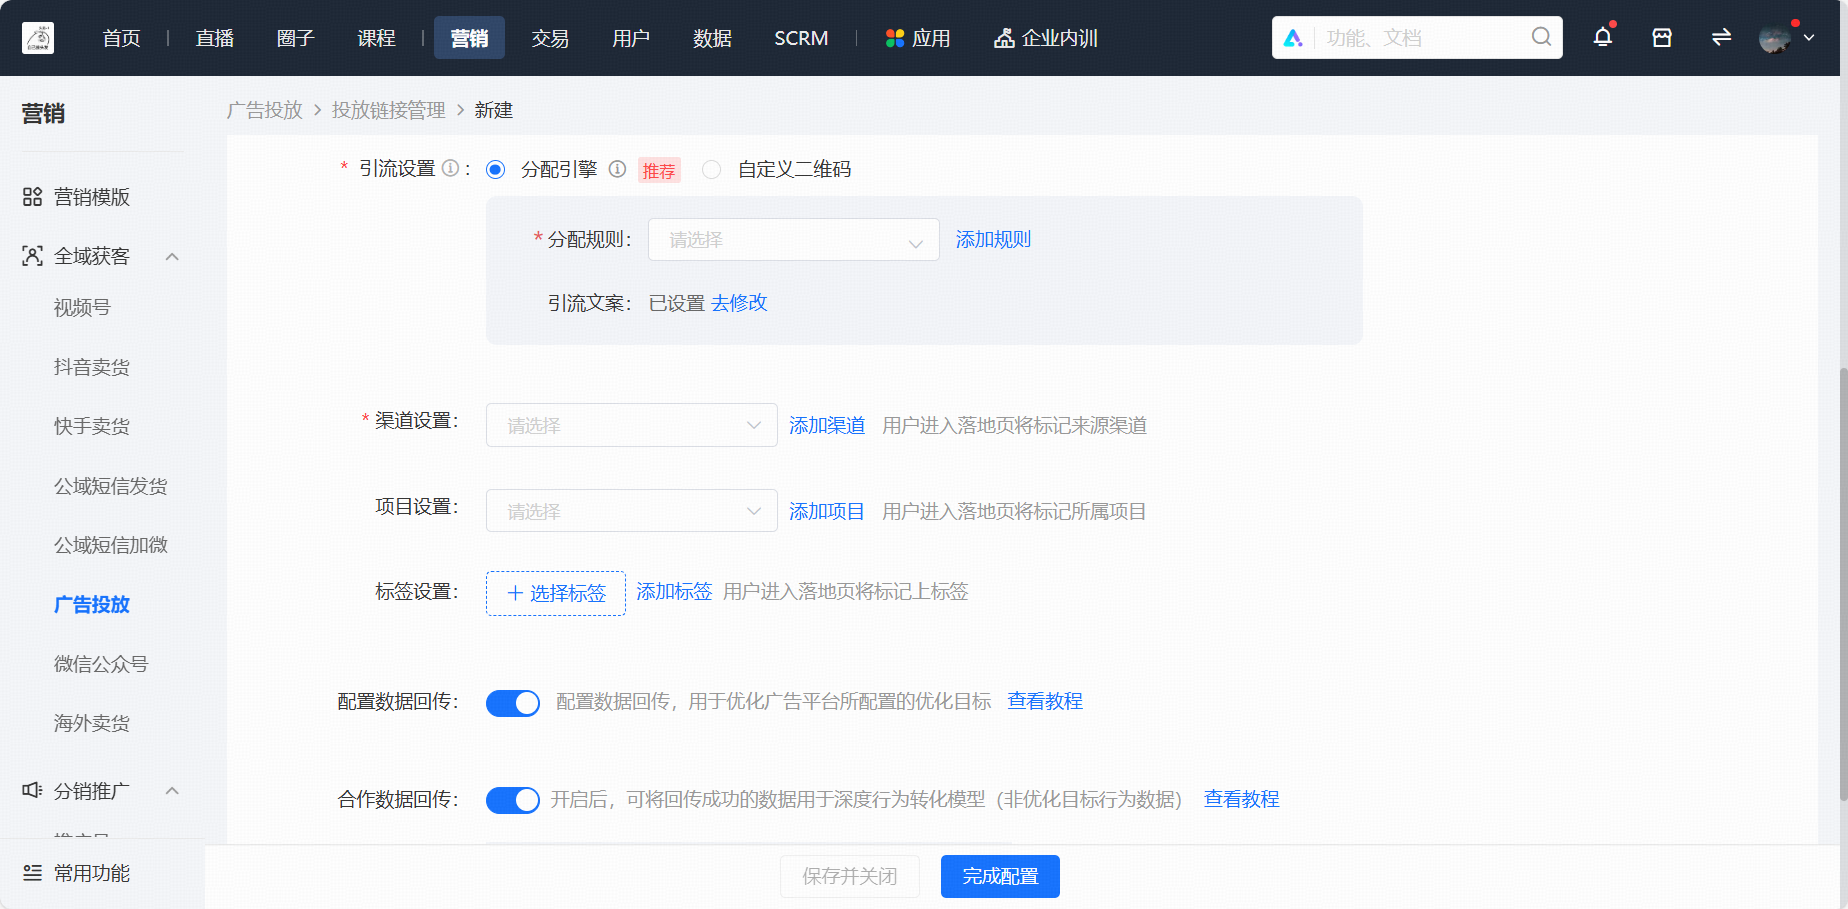This screenshot has height=909, width=1848.
Task: Click 查看教程 for 合作数据回传
Action: click(x=1241, y=799)
